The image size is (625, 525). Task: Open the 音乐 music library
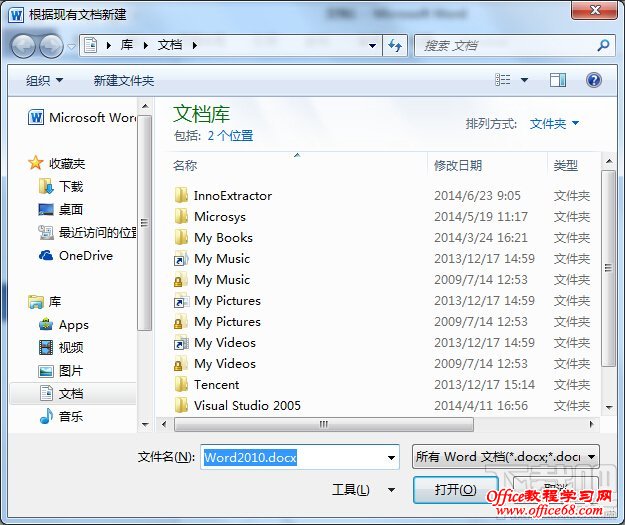[x=61, y=417]
